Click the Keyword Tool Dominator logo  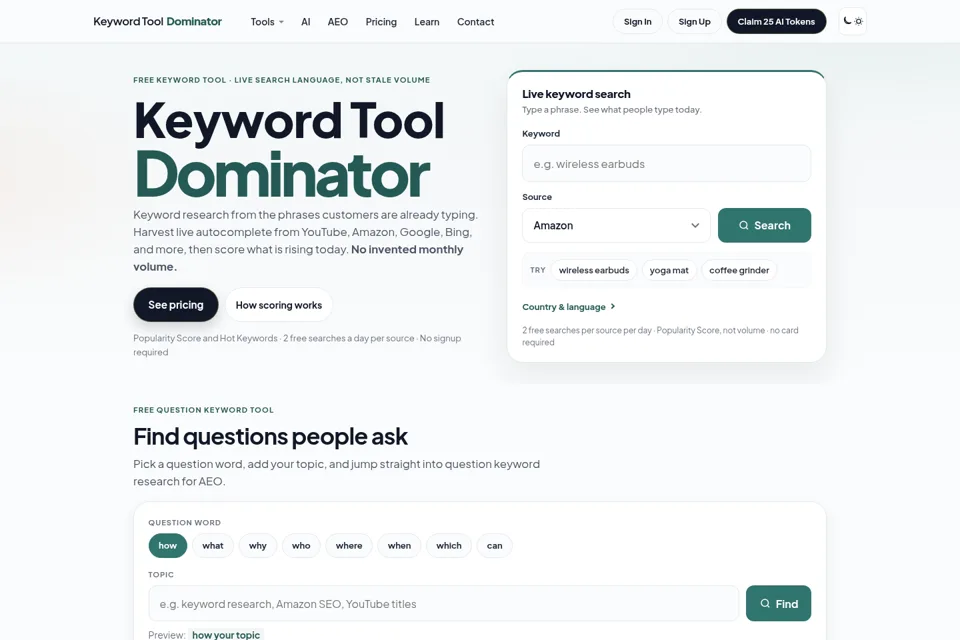[157, 21]
